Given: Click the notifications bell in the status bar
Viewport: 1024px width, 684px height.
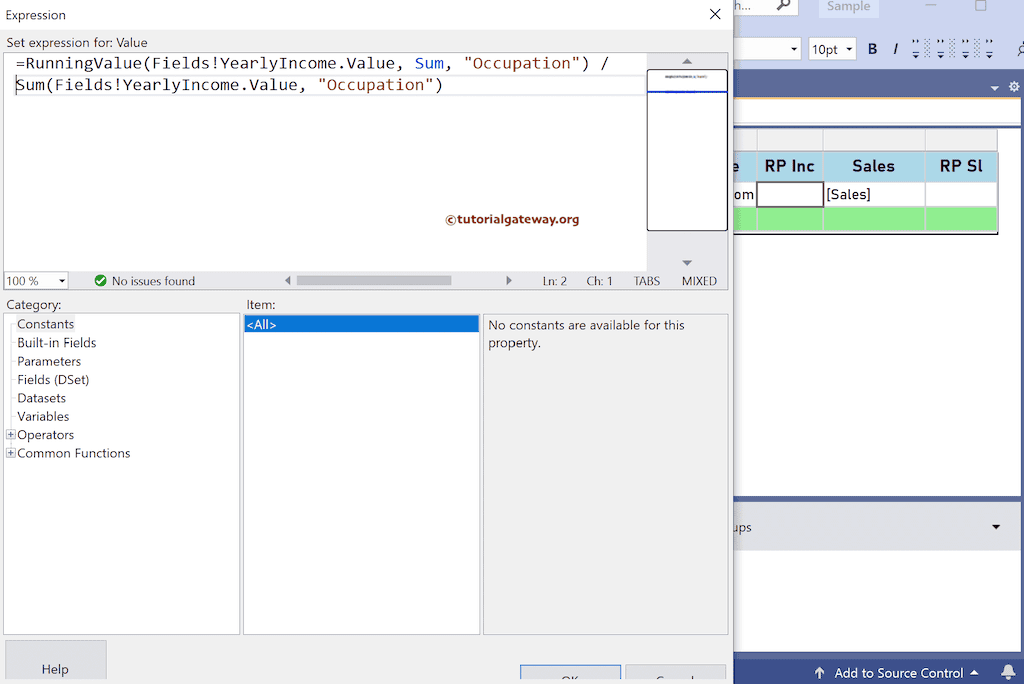Looking at the screenshot, I should 1008,672.
